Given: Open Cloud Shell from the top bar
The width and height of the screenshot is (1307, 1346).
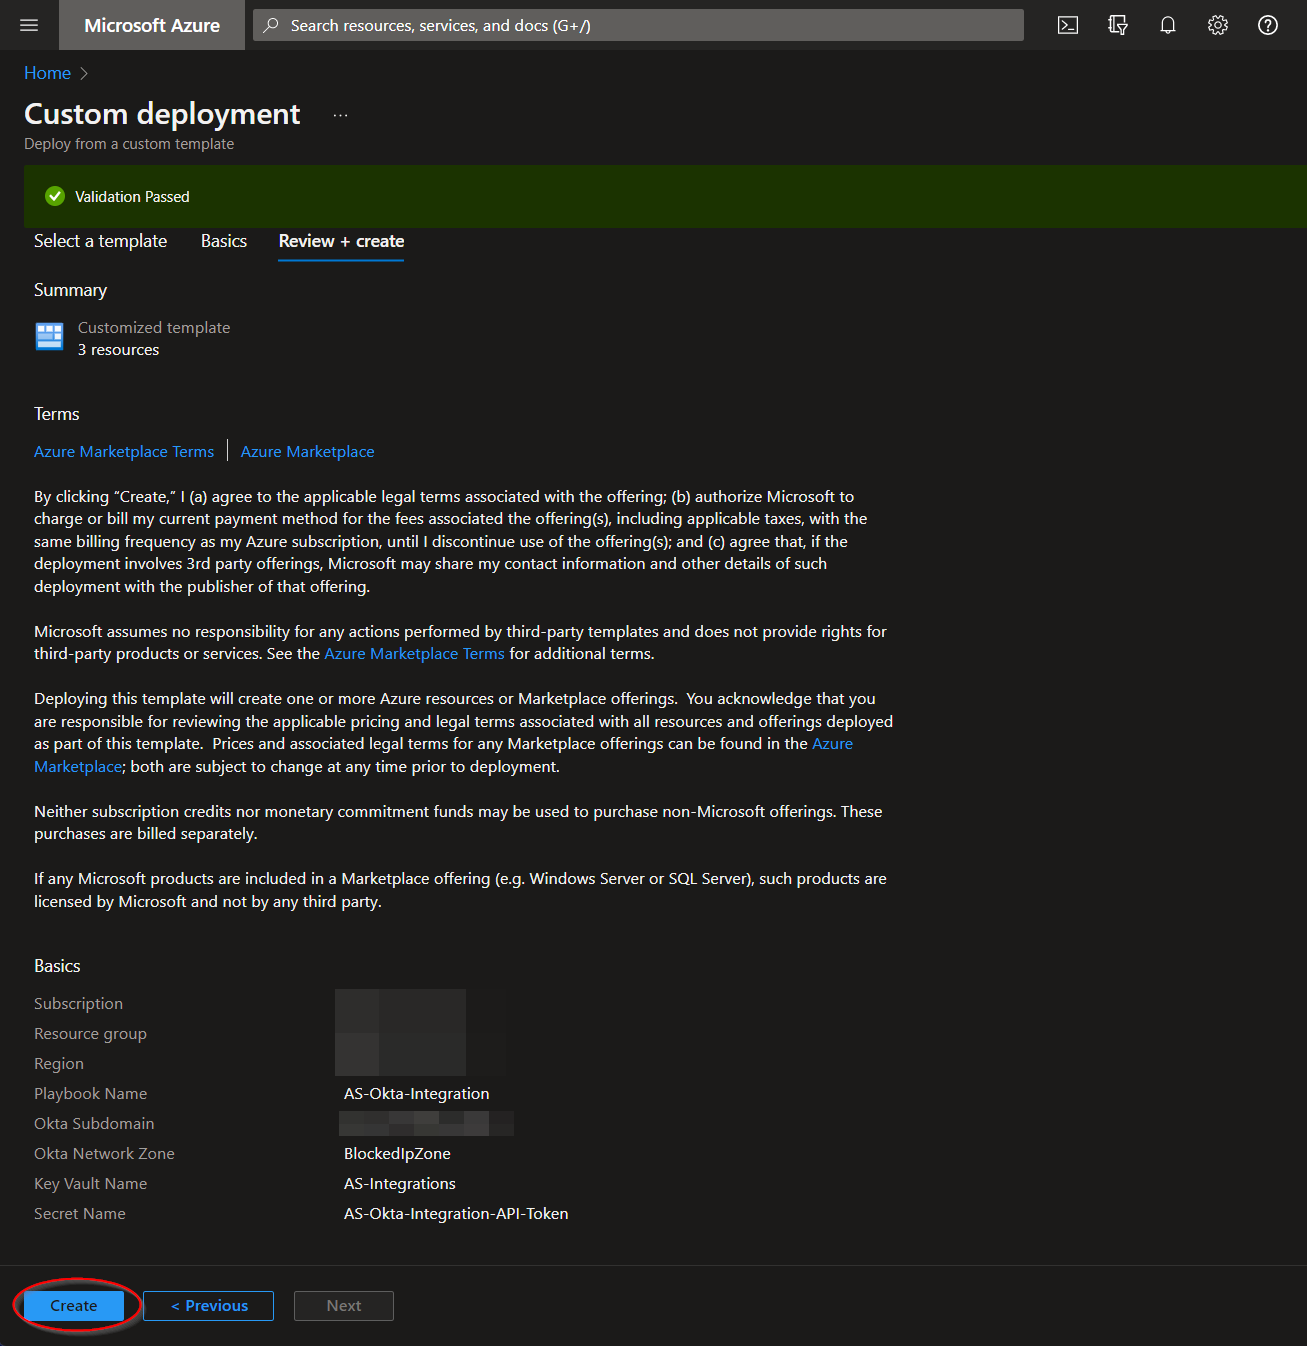Looking at the screenshot, I should (1068, 25).
